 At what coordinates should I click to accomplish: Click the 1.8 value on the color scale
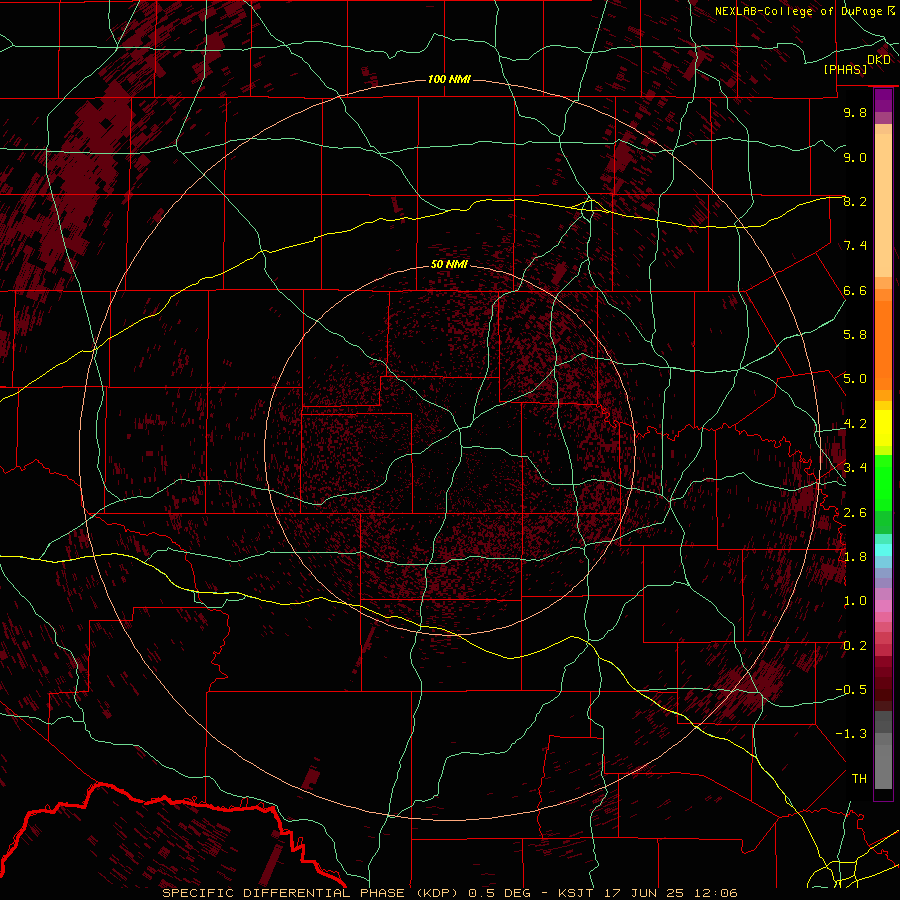click(855, 557)
